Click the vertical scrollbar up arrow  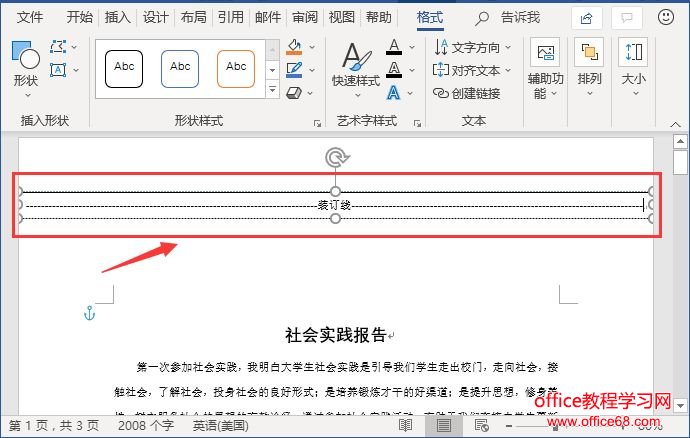tap(680, 141)
